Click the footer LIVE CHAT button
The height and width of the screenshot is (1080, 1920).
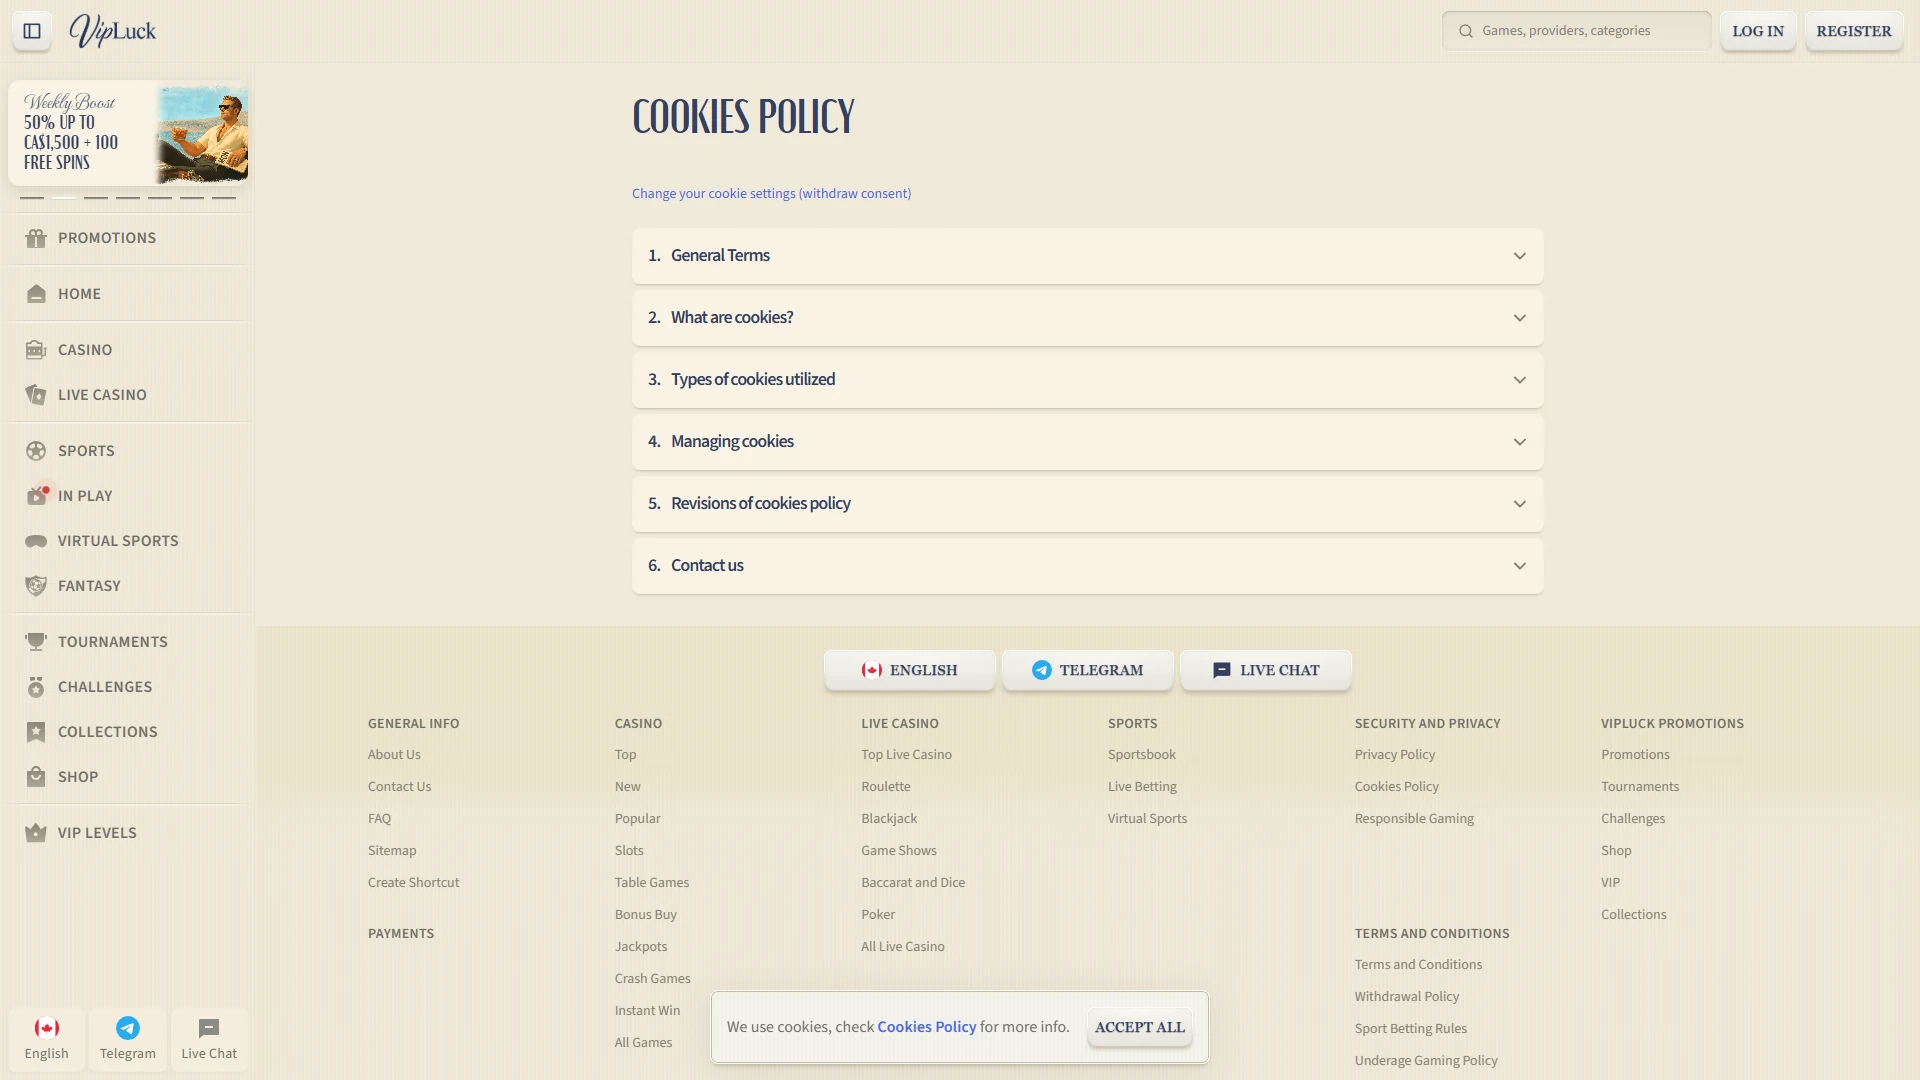point(1266,670)
